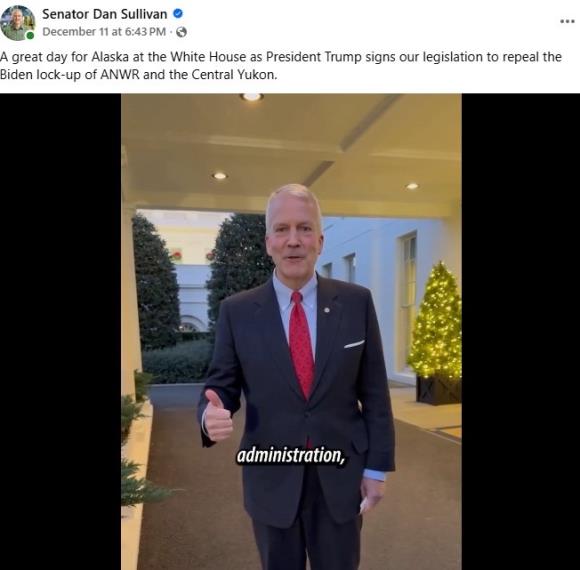This screenshot has width=580, height=570.
Task: Click the "Central Yukon" text in post
Action: coord(233,75)
